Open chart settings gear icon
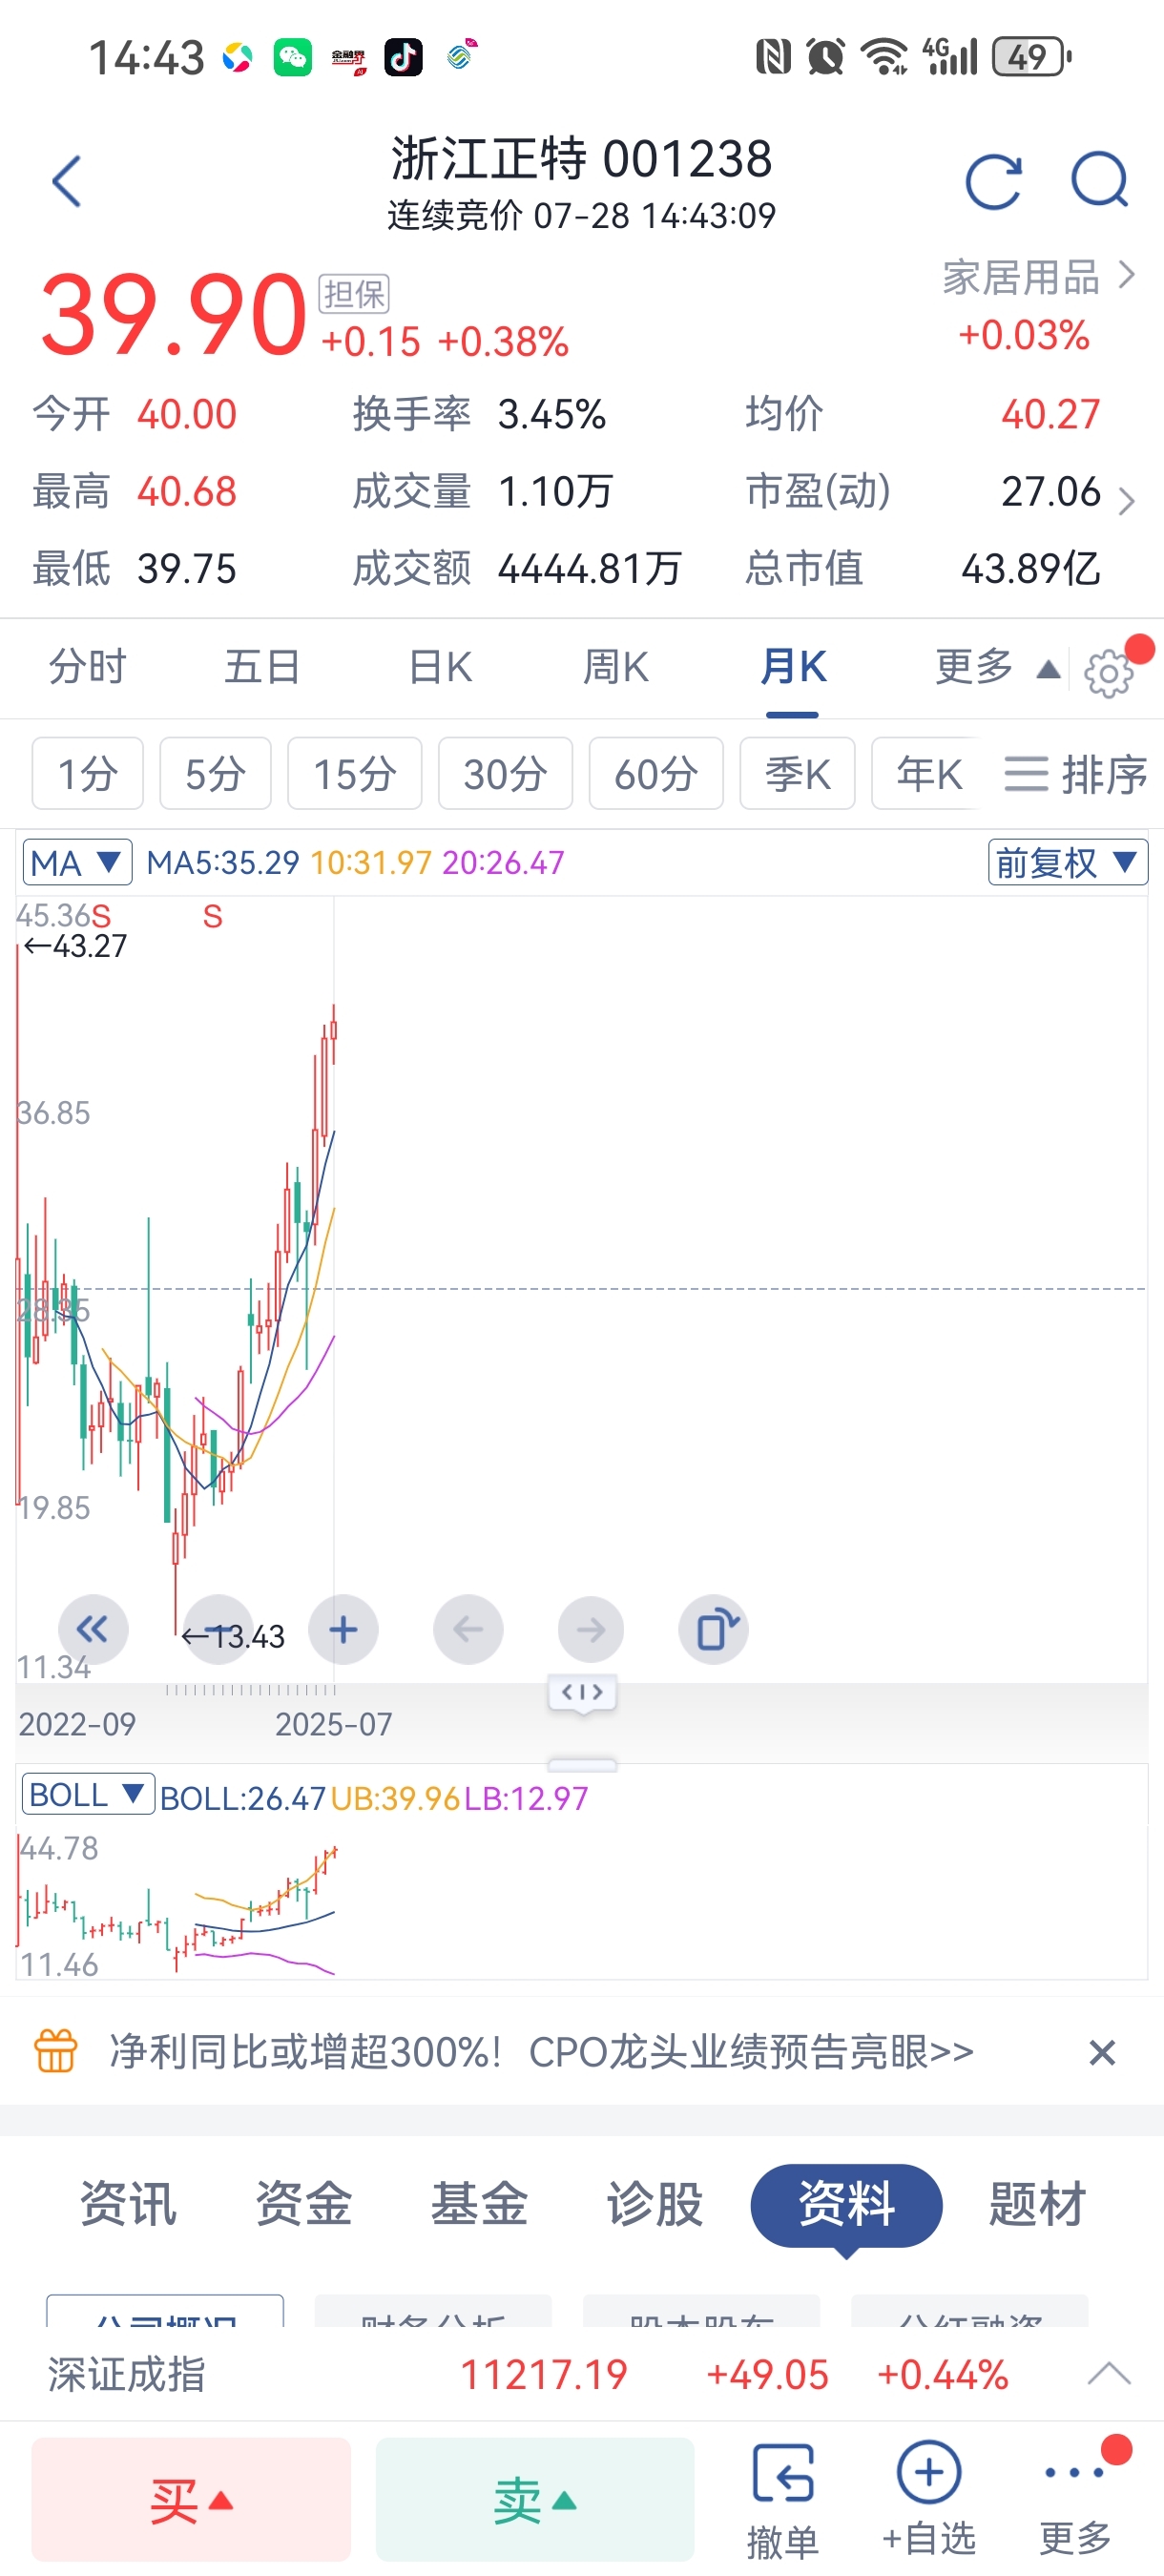The image size is (1164, 2576). (x=1108, y=673)
